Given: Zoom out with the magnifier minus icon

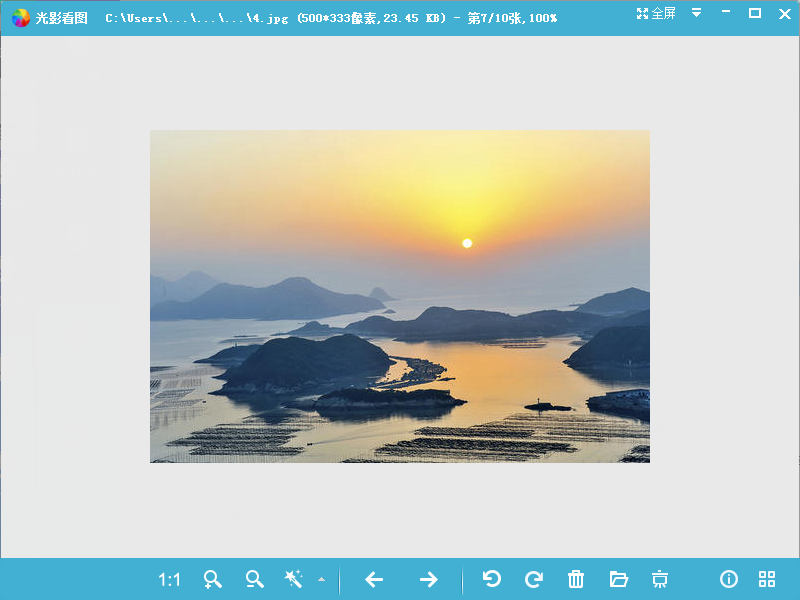Looking at the screenshot, I should tap(254, 580).
